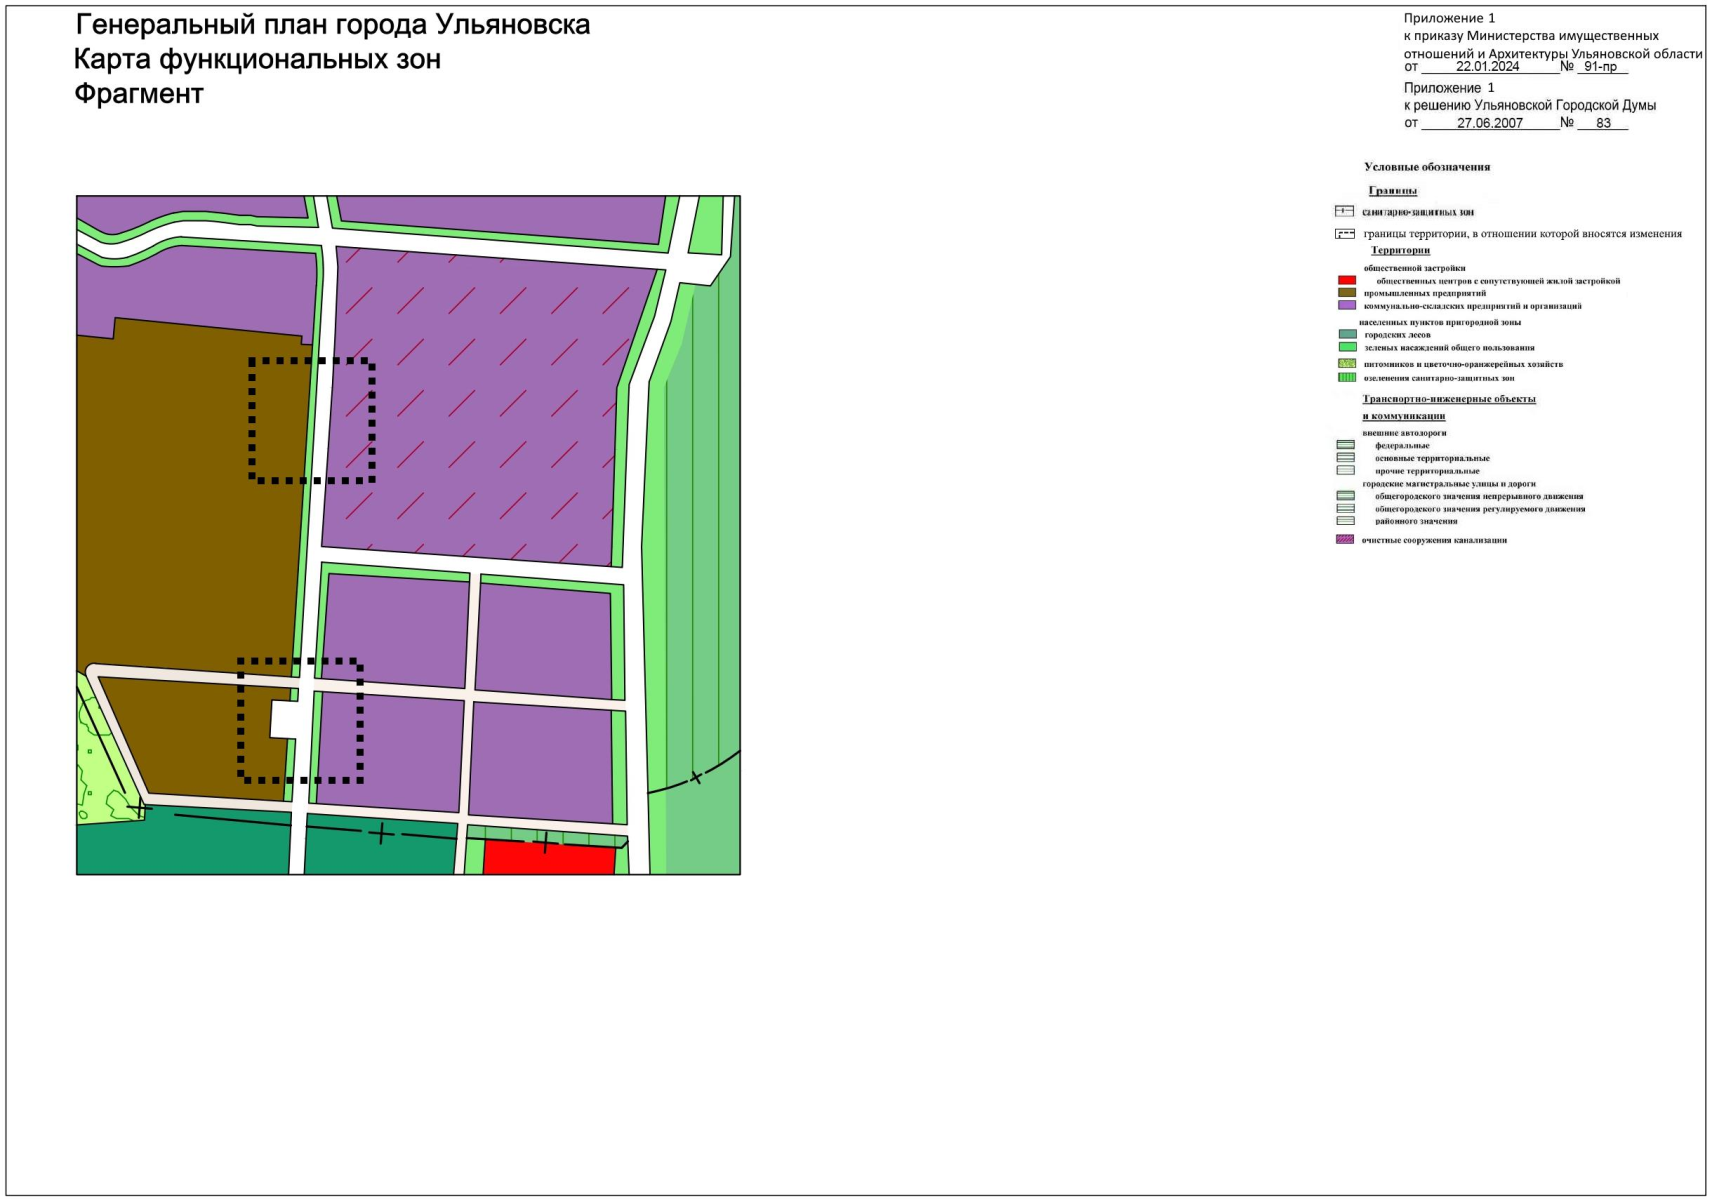The image size is (1712, 1200).
Task: Click the underlined Границы heading
Action: point(1392,191)
